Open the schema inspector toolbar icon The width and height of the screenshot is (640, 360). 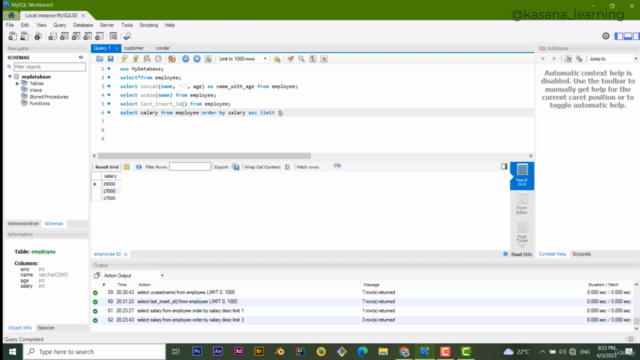click(38, 36)
